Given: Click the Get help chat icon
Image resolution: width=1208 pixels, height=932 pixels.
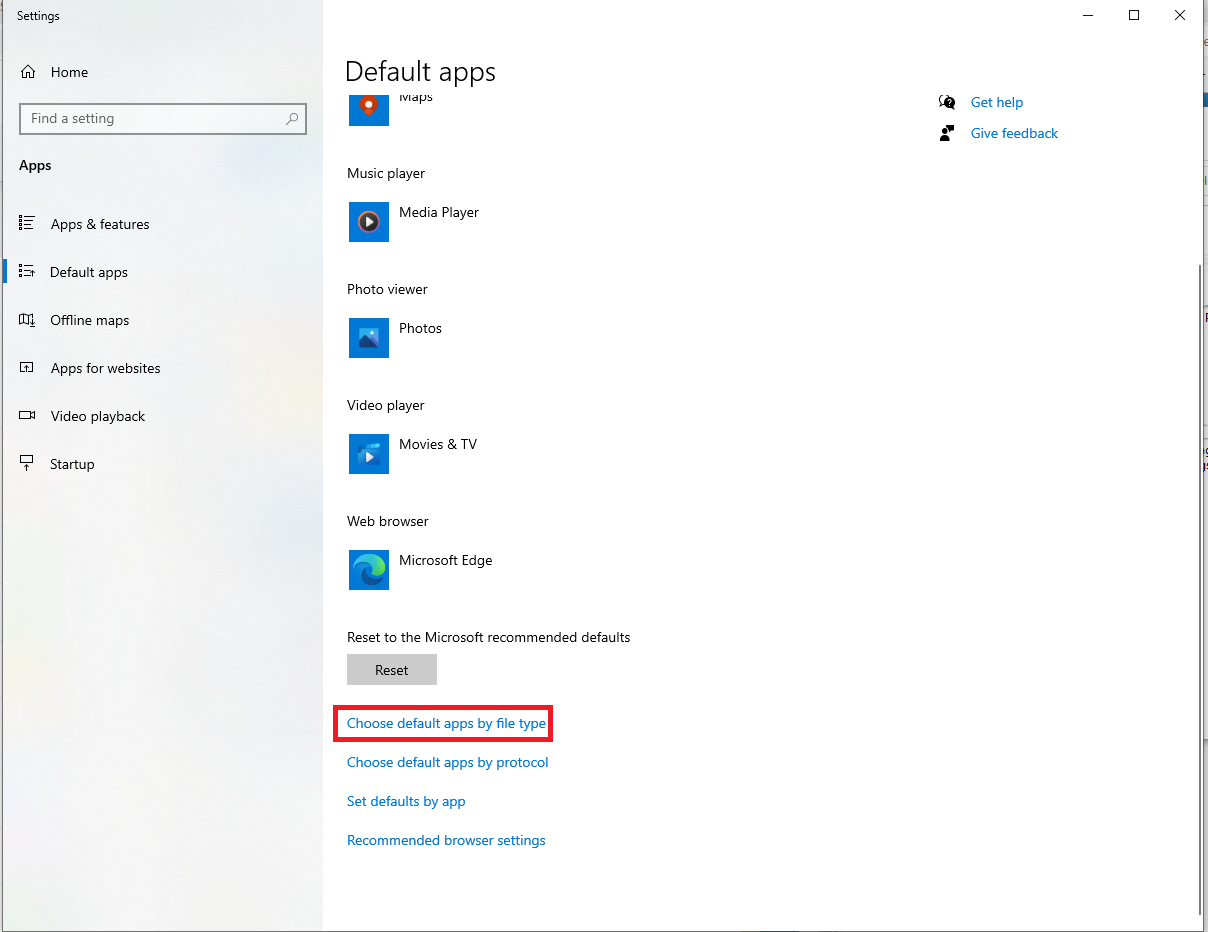Looking at the screenshot, I should pos(947,102).
